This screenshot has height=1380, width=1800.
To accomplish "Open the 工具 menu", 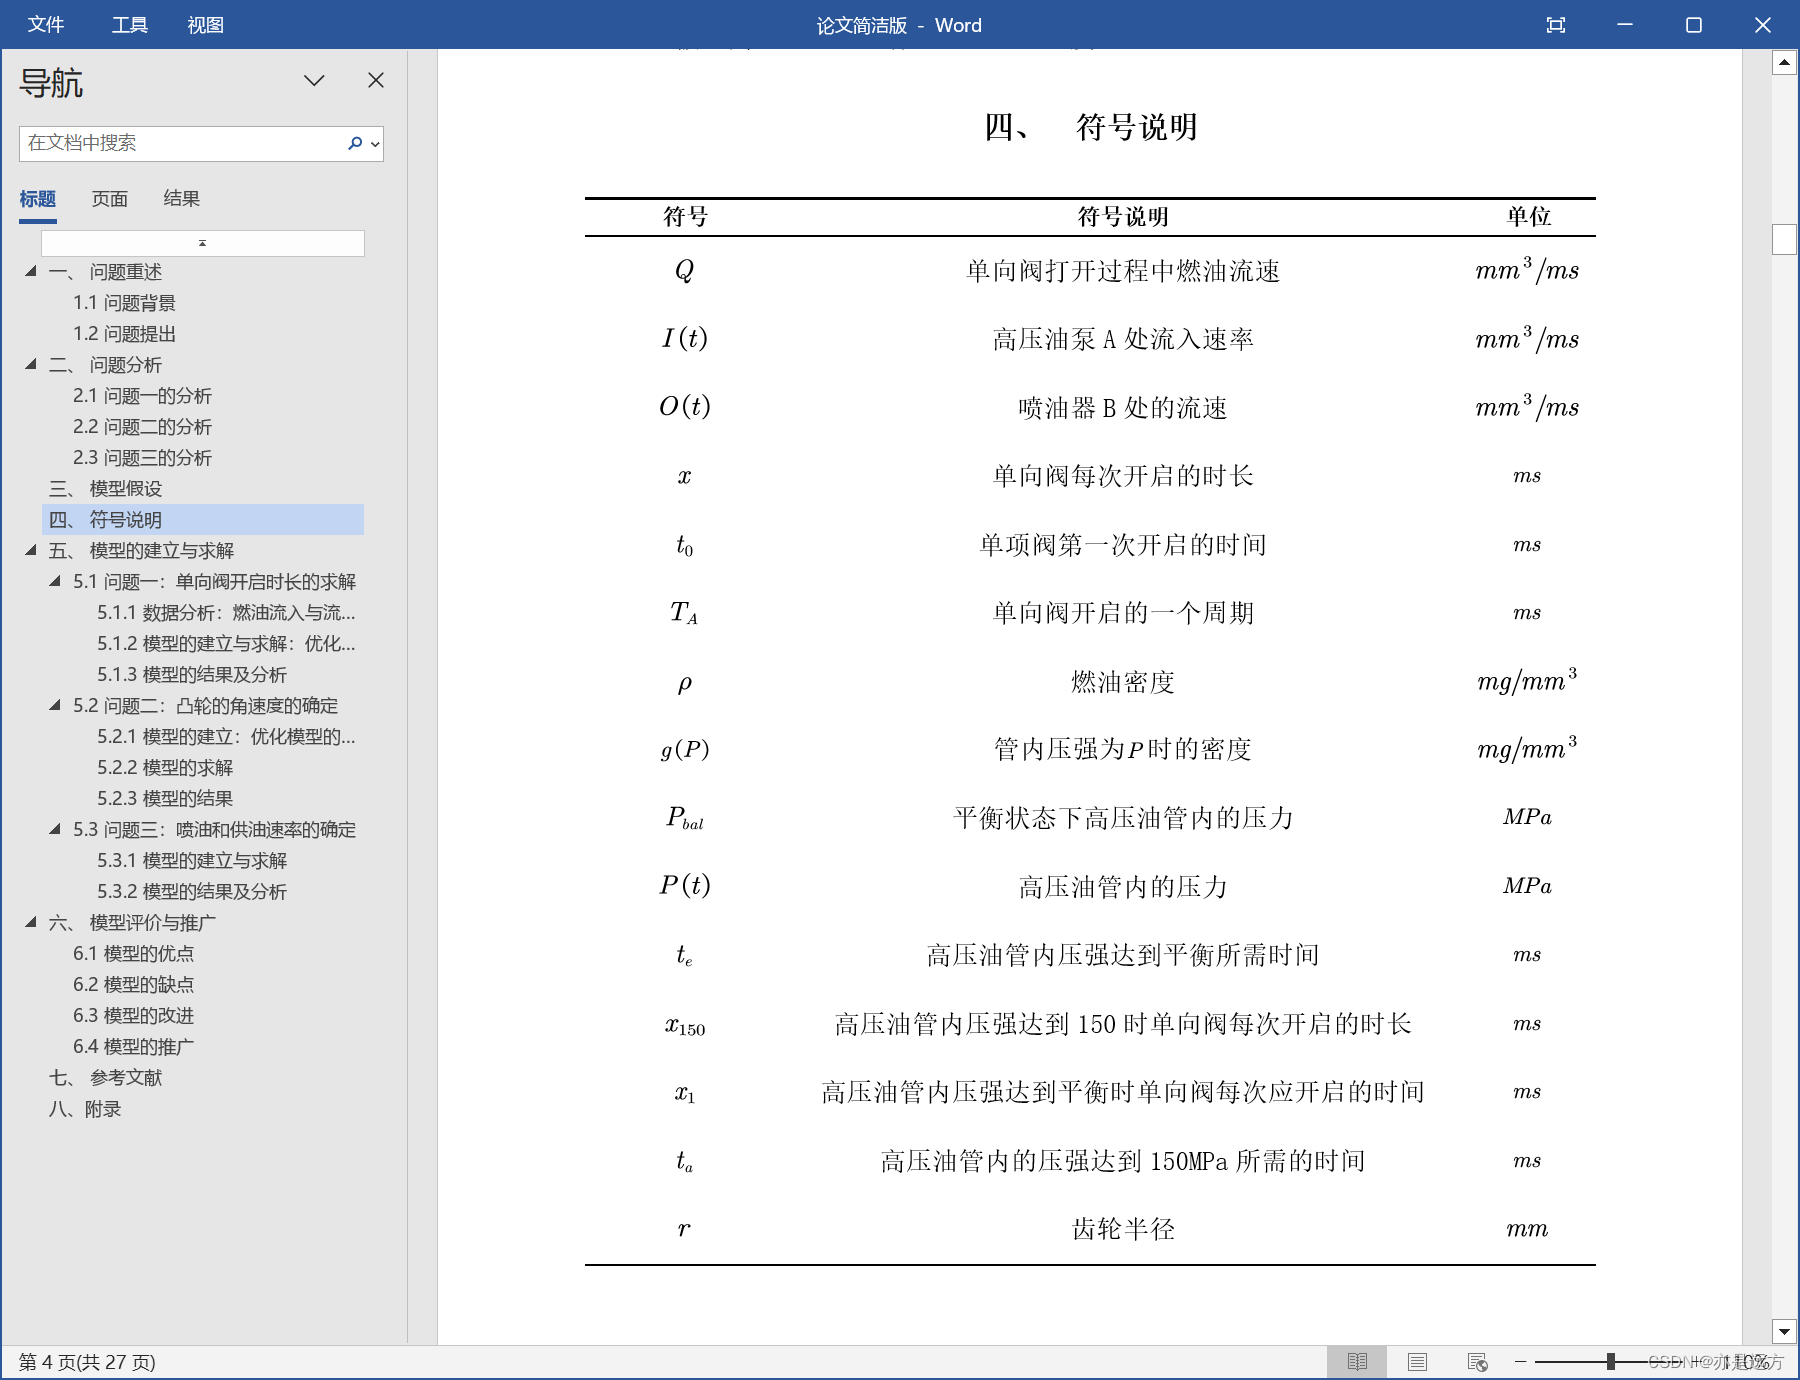I will [129, 25].
